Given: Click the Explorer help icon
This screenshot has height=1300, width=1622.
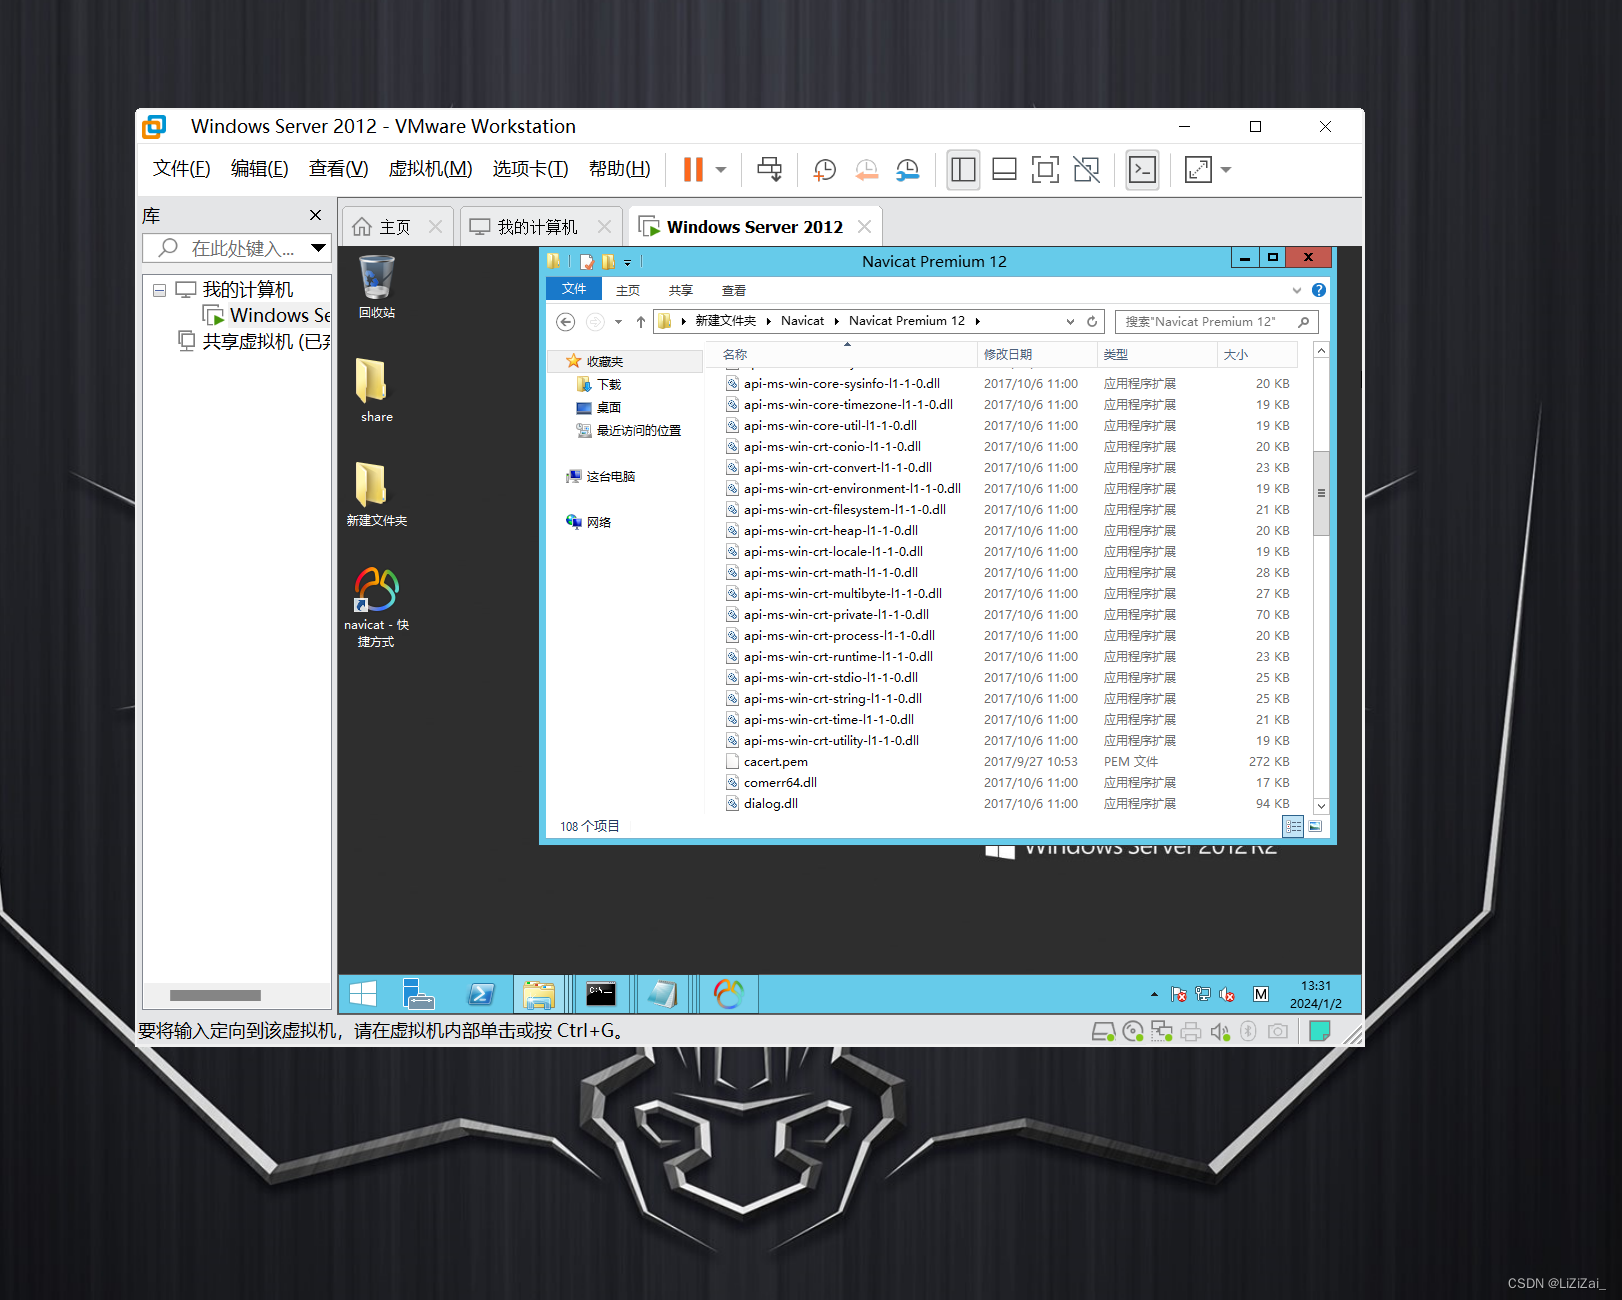Looking at the screenshot, I should [1319, 290].
